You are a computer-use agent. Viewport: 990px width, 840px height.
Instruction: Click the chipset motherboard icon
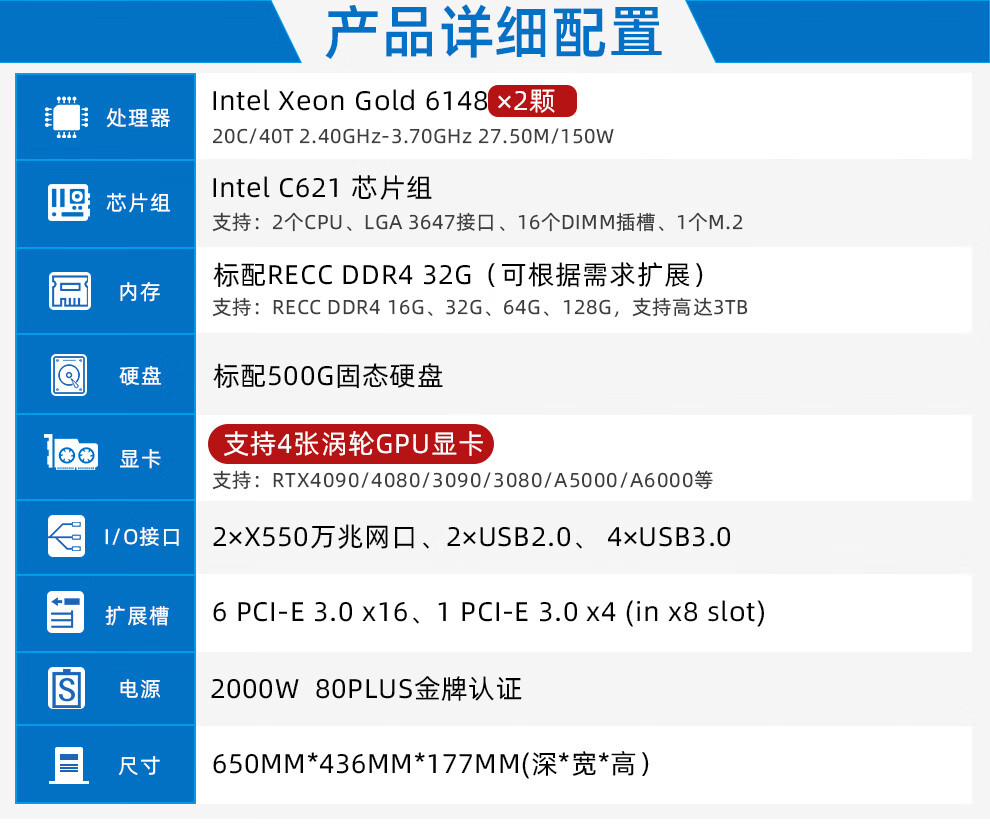(69, 203)
